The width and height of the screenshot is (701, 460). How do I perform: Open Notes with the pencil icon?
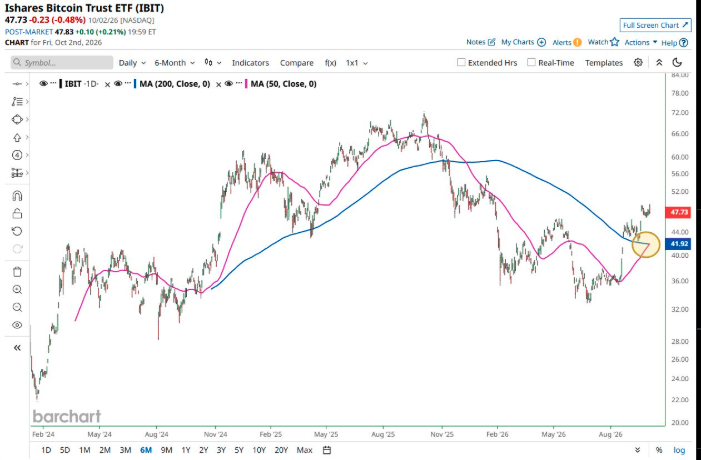tap(481, 42)
